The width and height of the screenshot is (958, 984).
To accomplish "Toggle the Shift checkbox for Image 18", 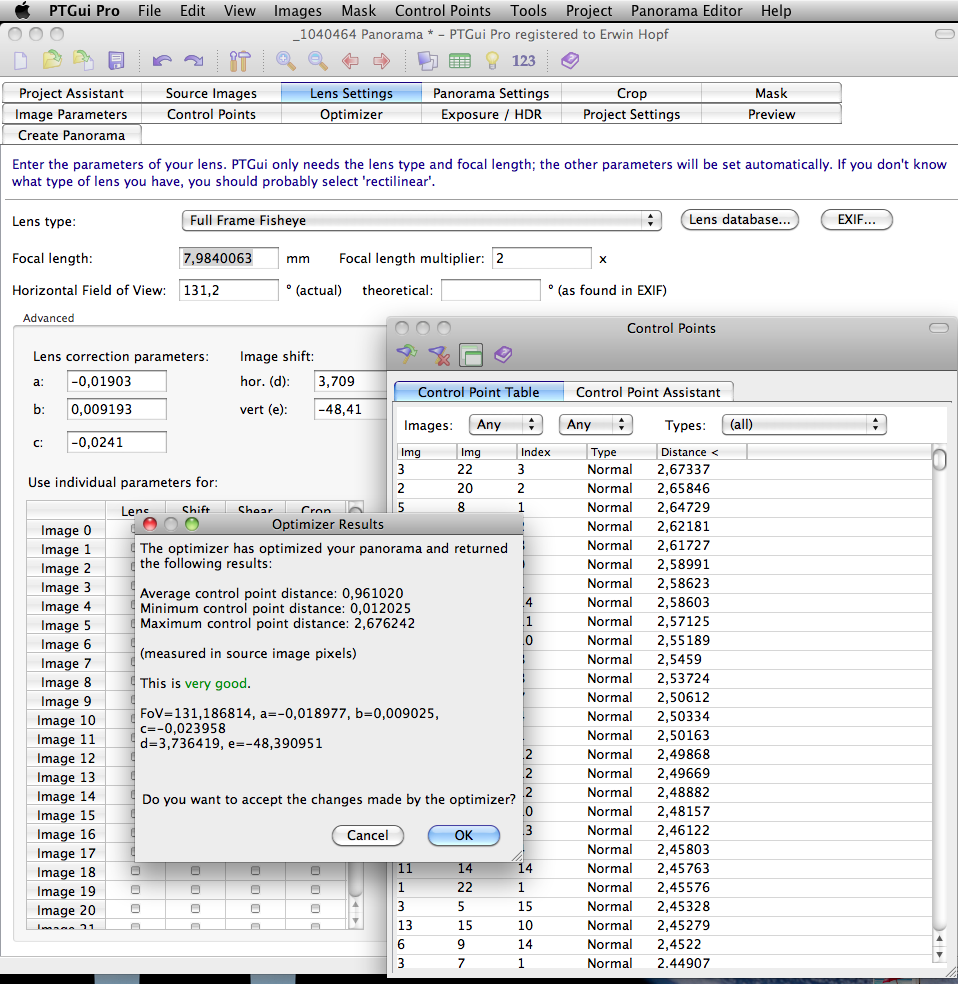I will [x=196, y=871].
